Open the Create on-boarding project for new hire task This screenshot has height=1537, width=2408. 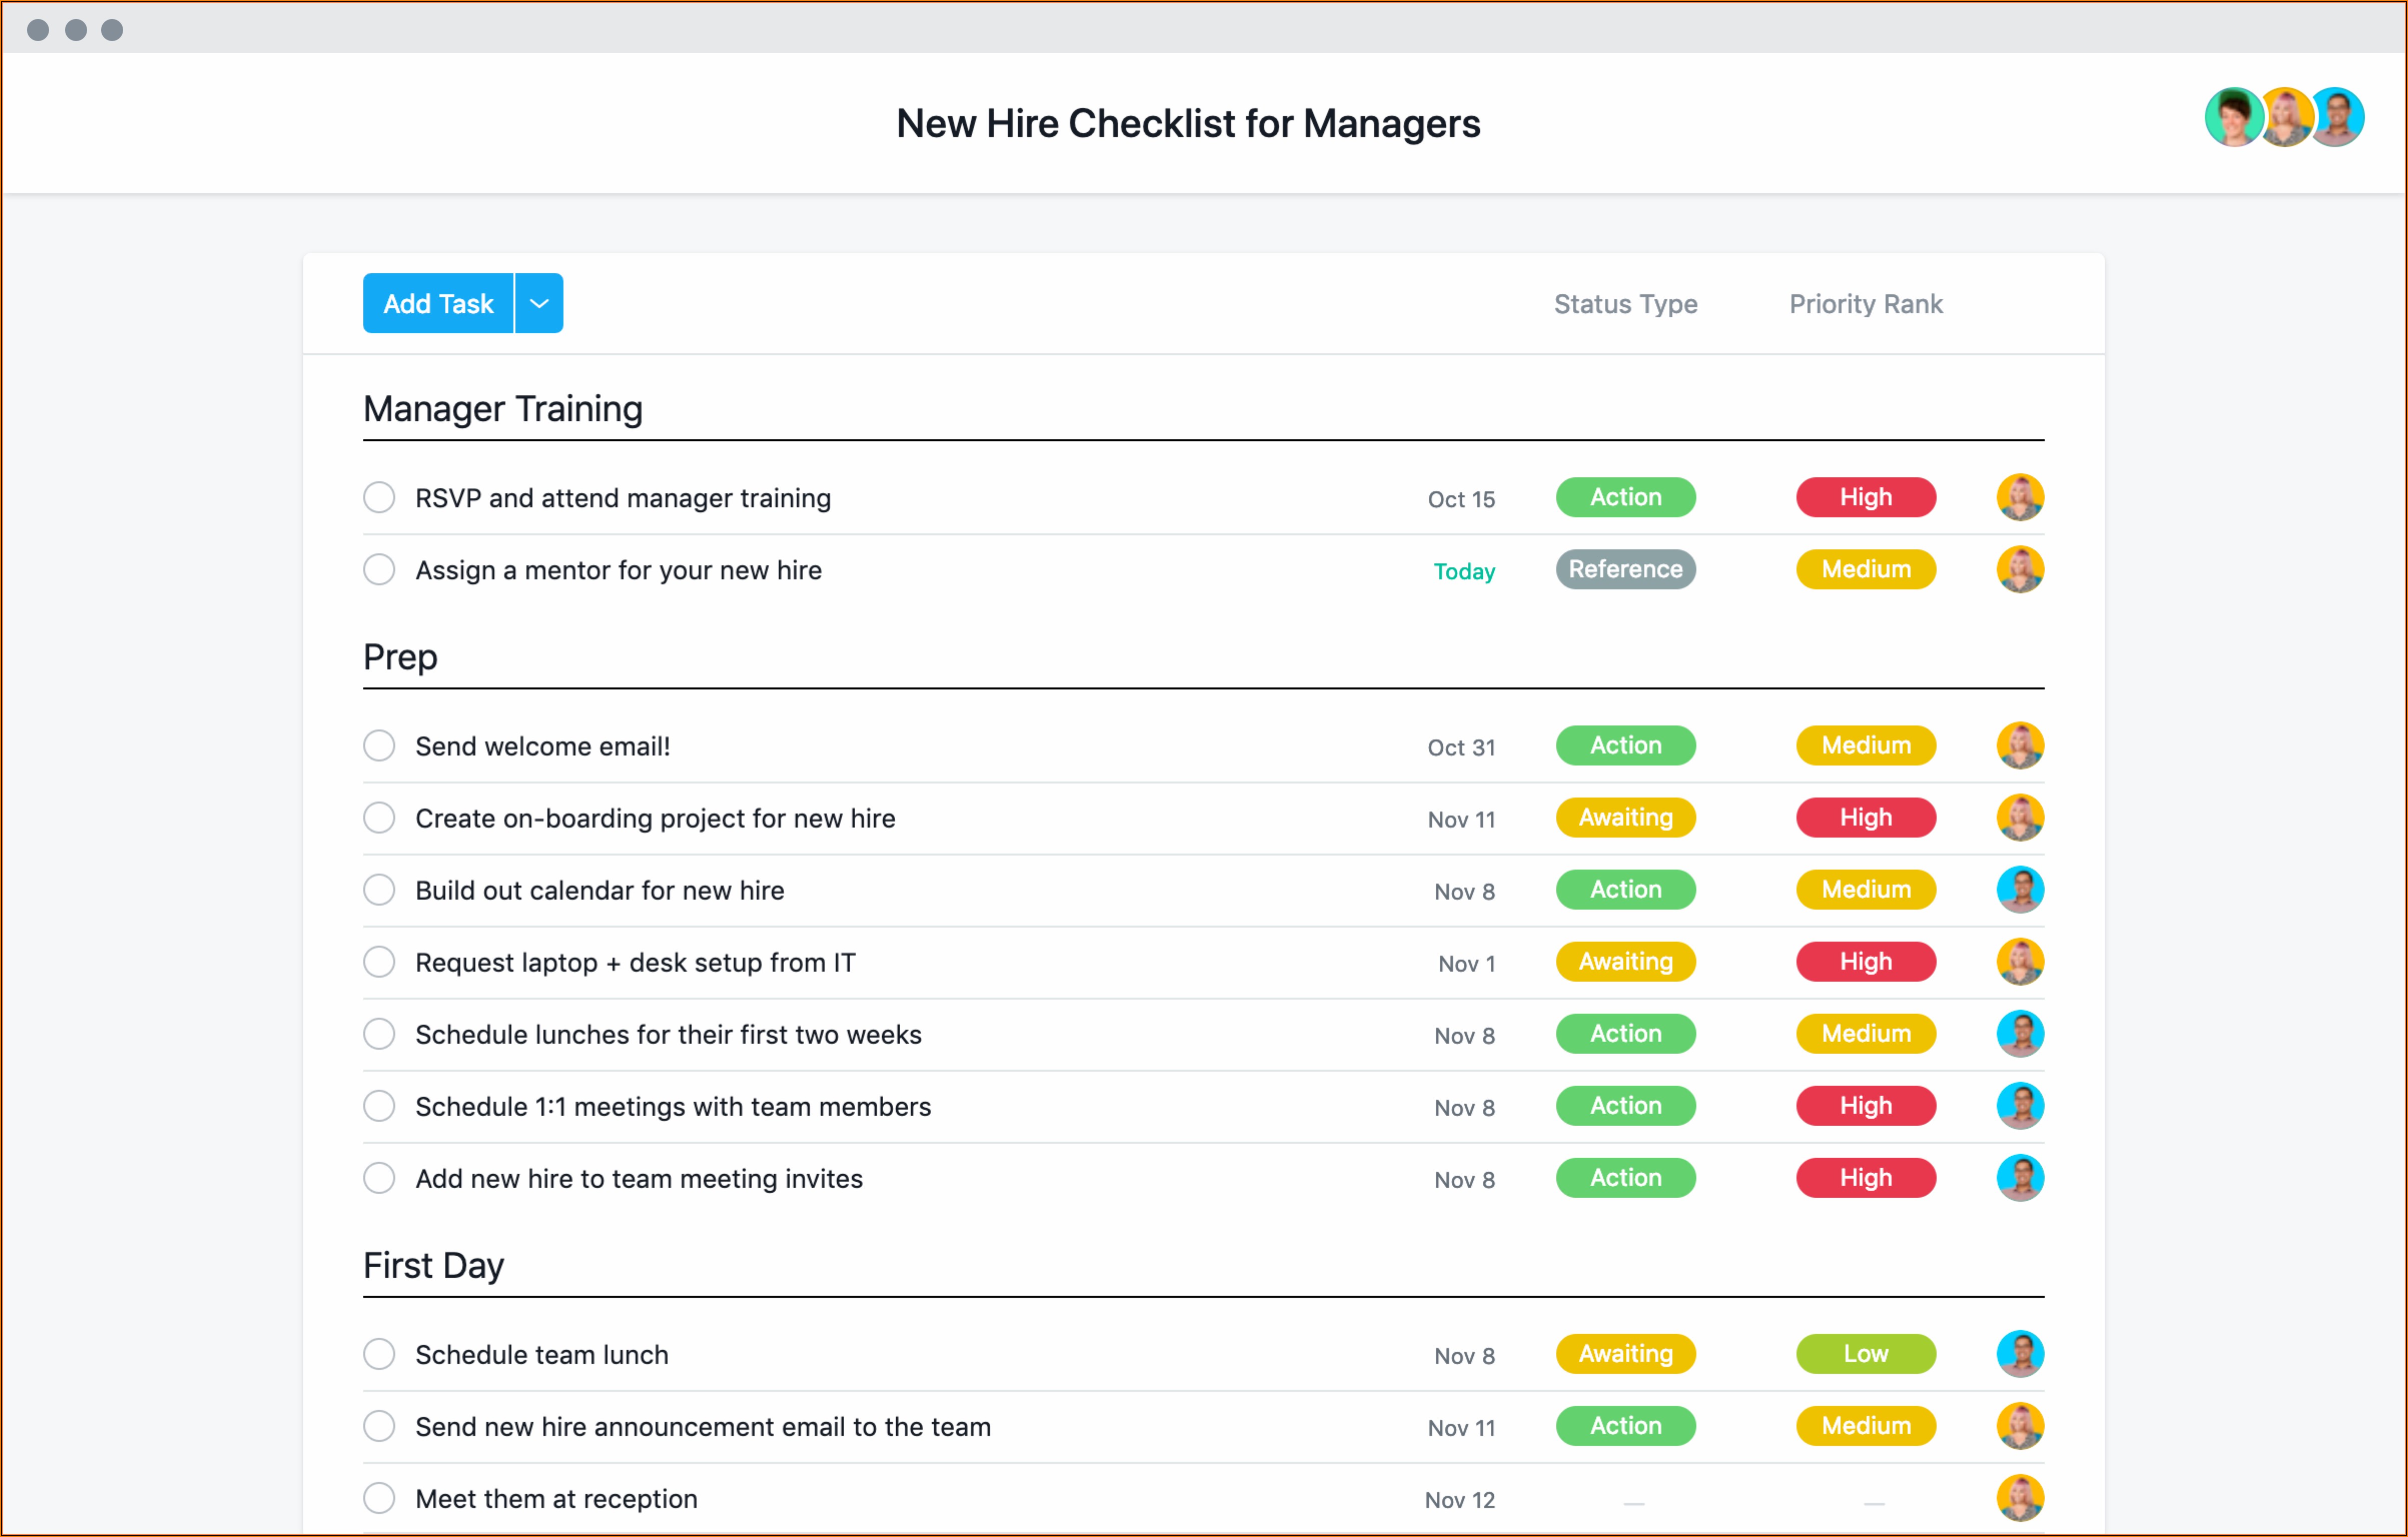[655, 817]
